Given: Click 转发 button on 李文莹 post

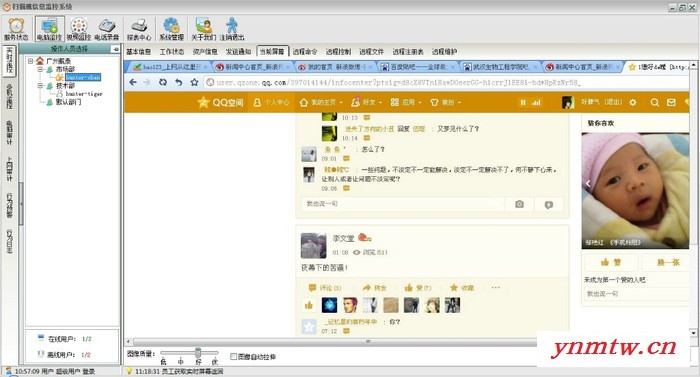Looking at the screenshot, I should (375, 288).
